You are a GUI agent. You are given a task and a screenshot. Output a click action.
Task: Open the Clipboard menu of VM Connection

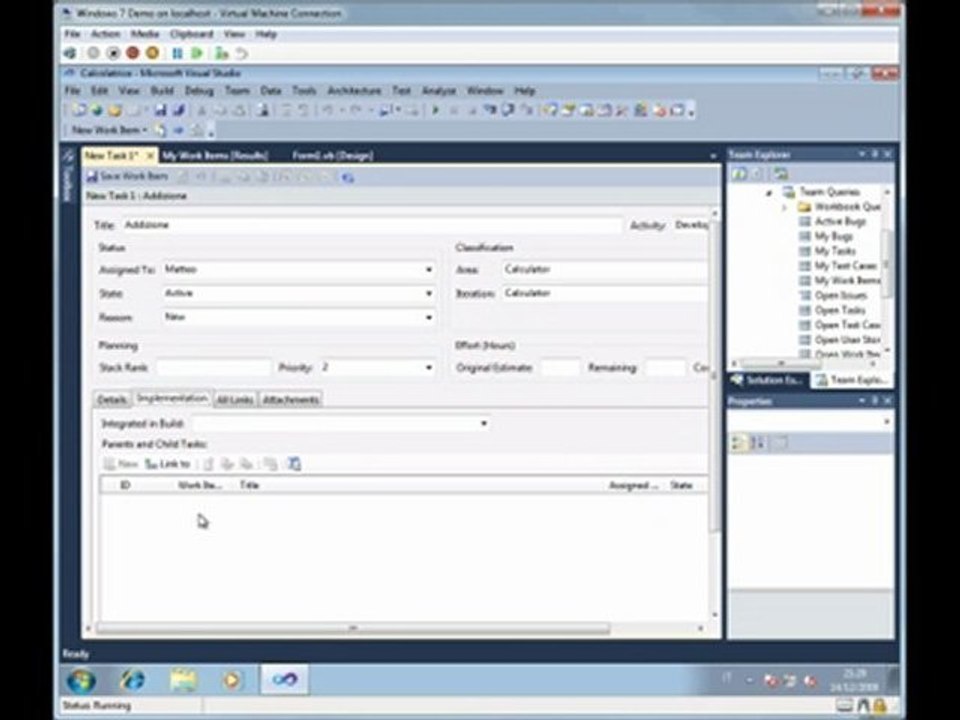(x=192, y=34)
